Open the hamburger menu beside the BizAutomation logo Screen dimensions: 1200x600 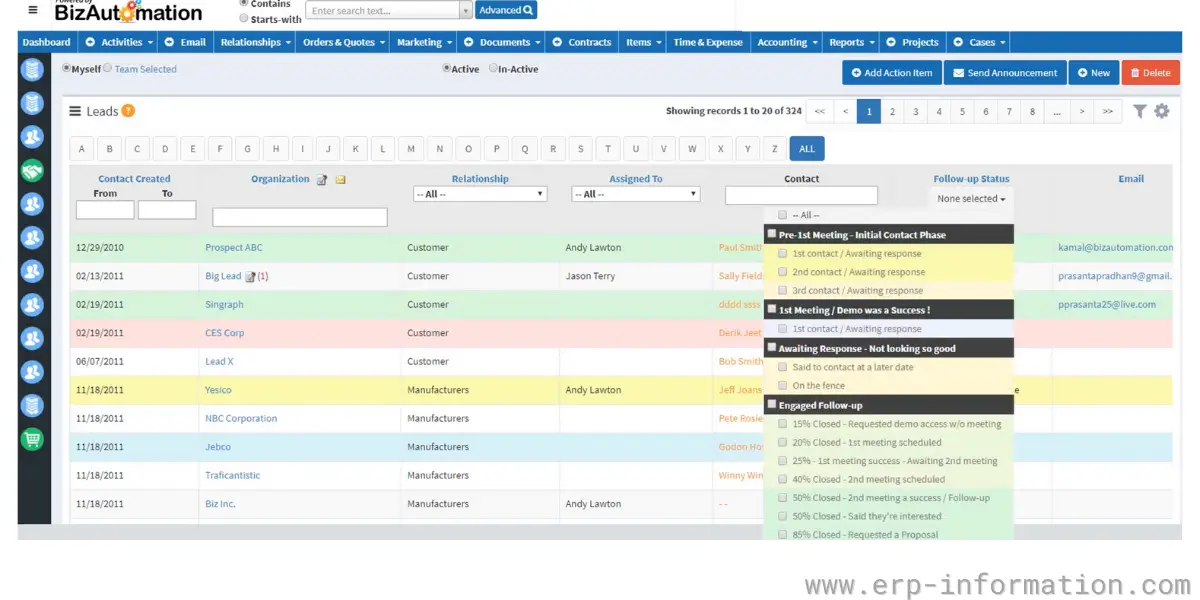[33, 10]
